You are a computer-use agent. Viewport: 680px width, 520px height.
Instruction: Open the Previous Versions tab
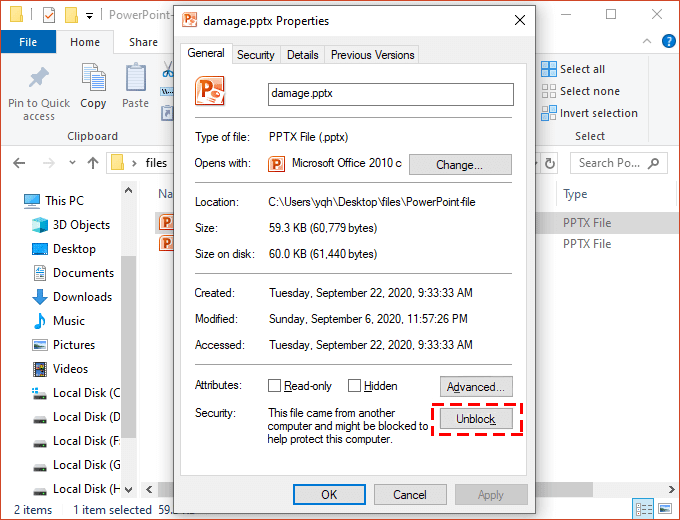pyautogui.click(x=373, y=55)
